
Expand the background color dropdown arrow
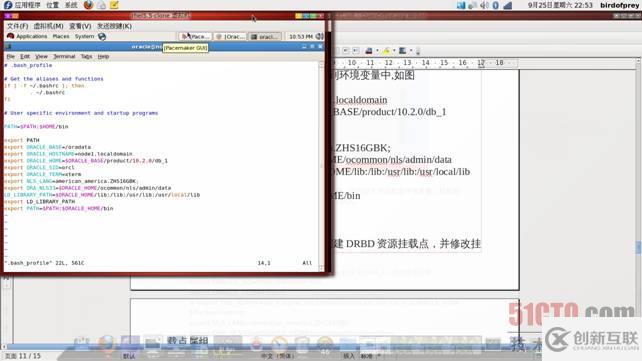pyautogui.click(x=411, y=51)
